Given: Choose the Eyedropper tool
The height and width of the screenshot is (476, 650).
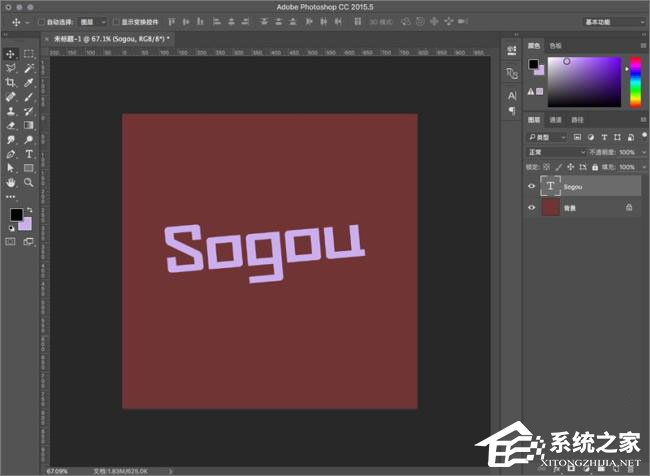Looking at the screenshot, I should point(29,82).
